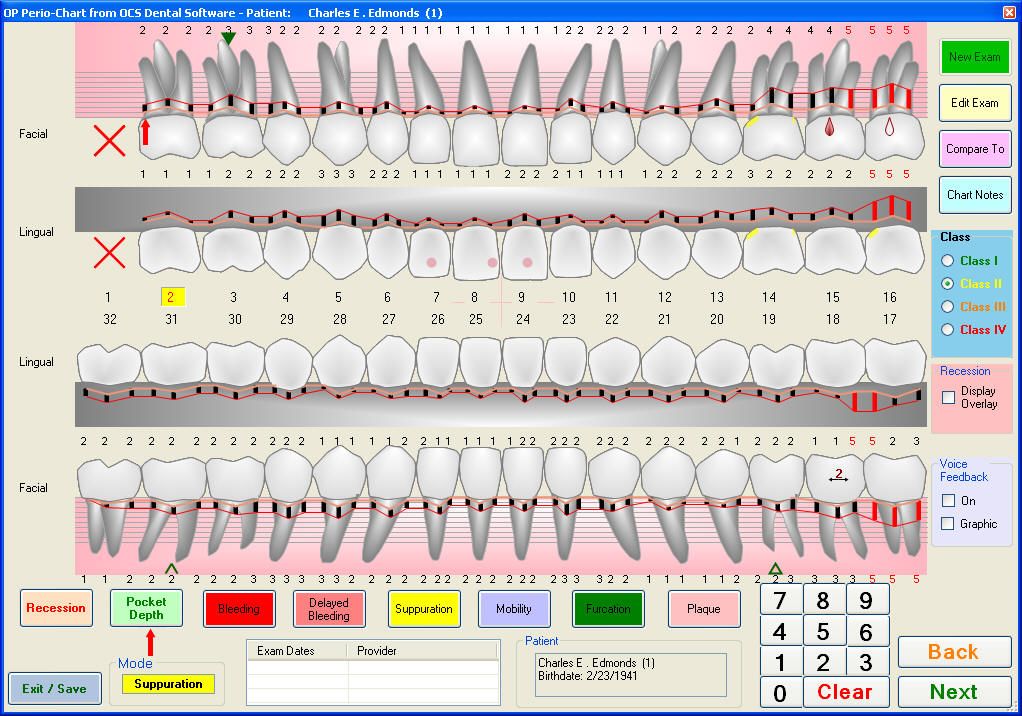Click the dark red bleeding drop on tooth 15
The height and width of the screenshot is (716, 1022).
click(829, 126)
